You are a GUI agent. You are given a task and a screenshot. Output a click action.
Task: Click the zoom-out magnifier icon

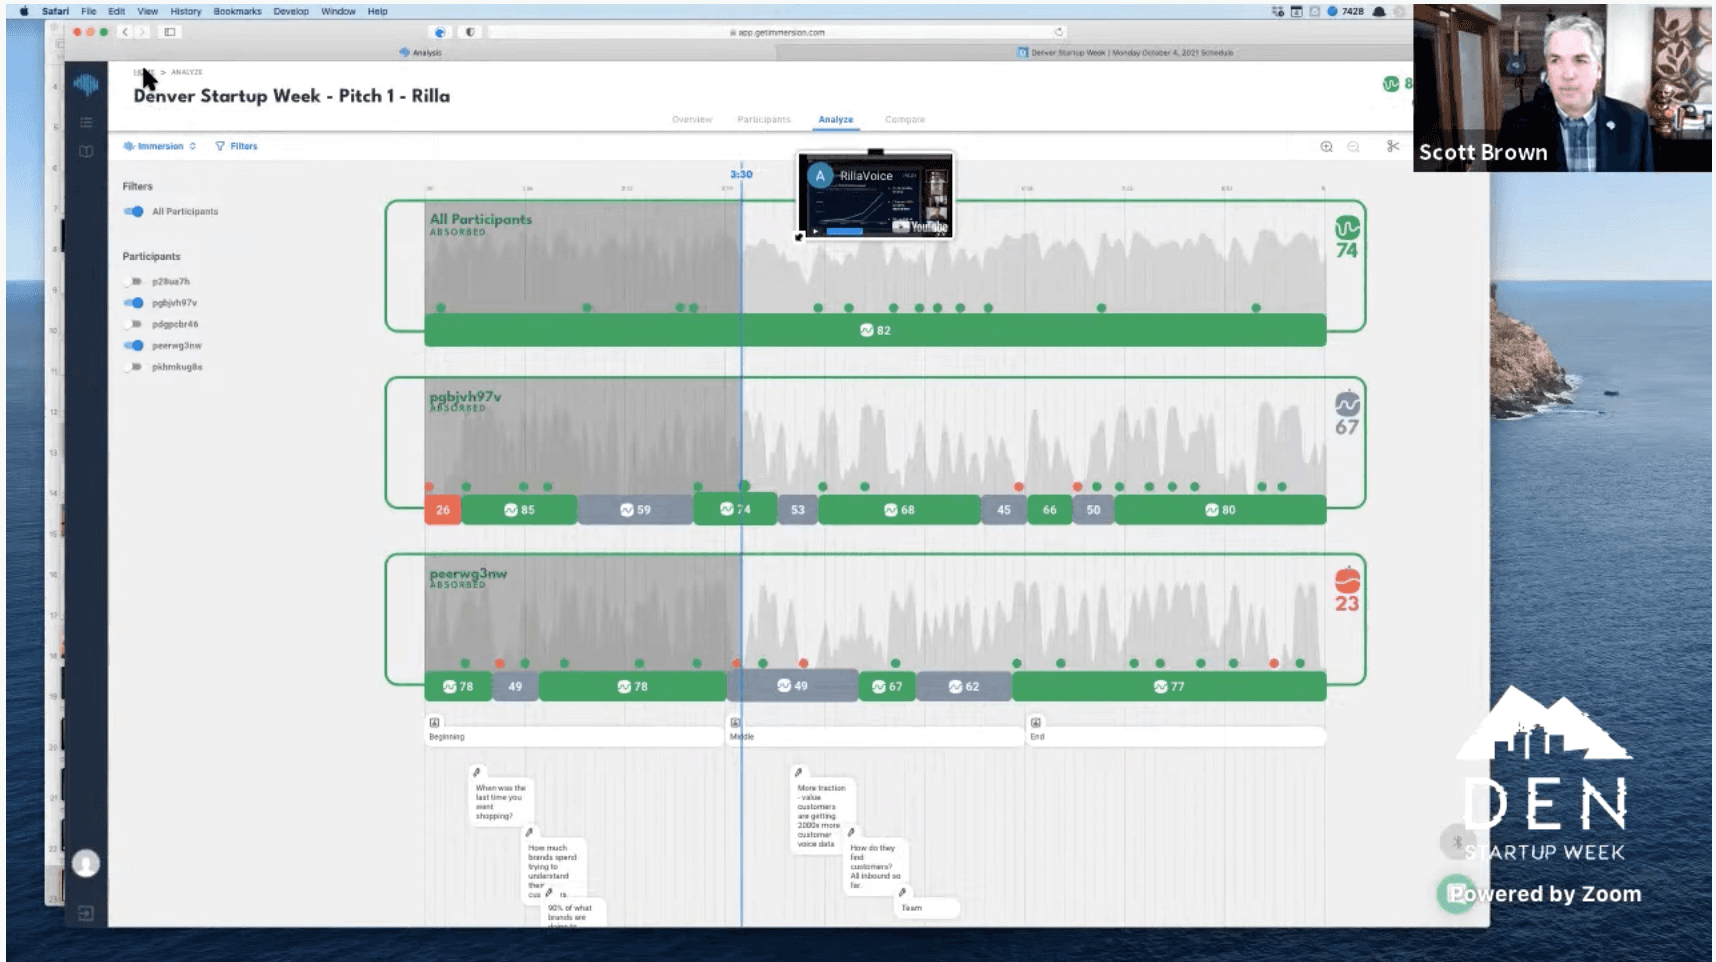point(1354,146)
